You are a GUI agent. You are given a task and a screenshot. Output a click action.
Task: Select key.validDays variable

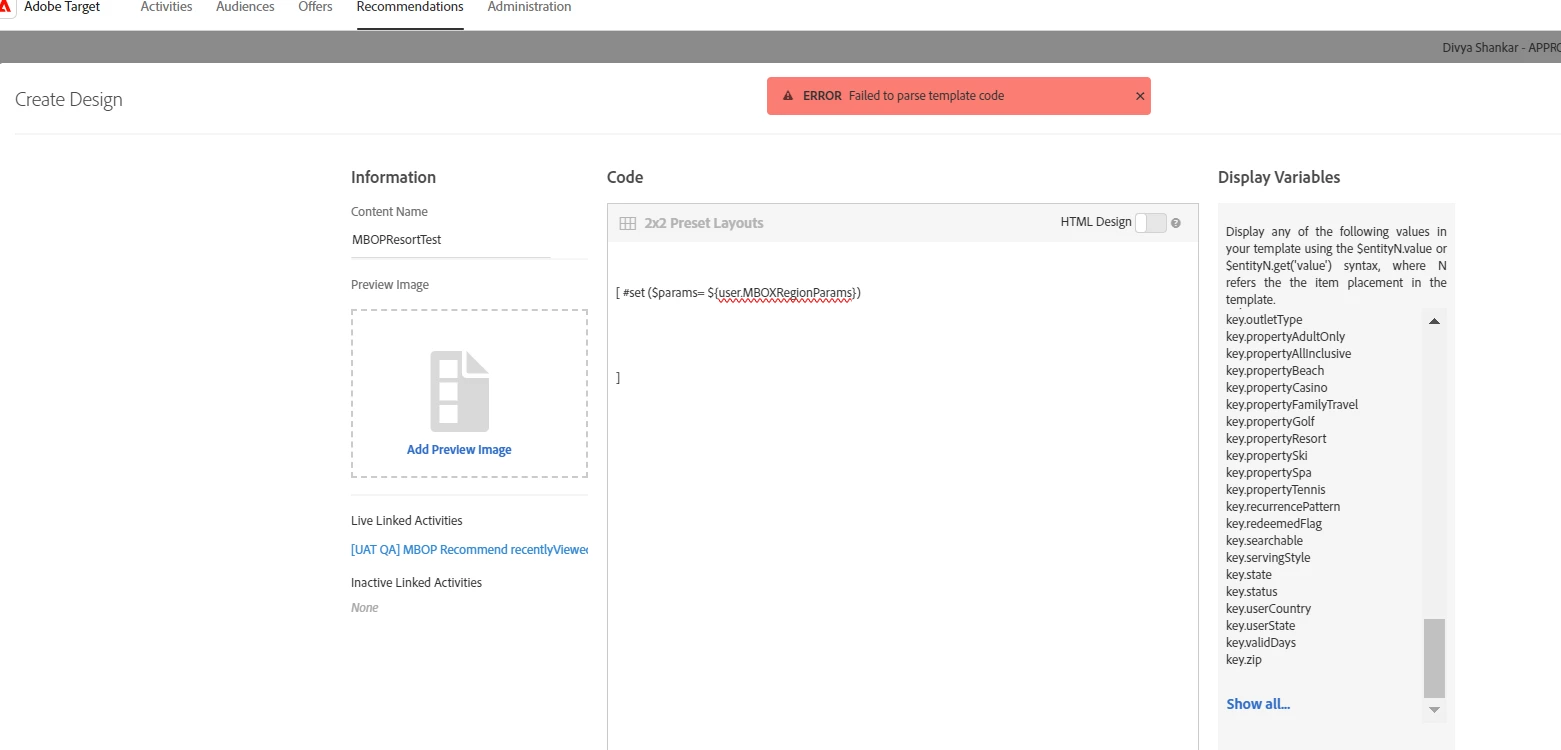tap(1260, 643)
